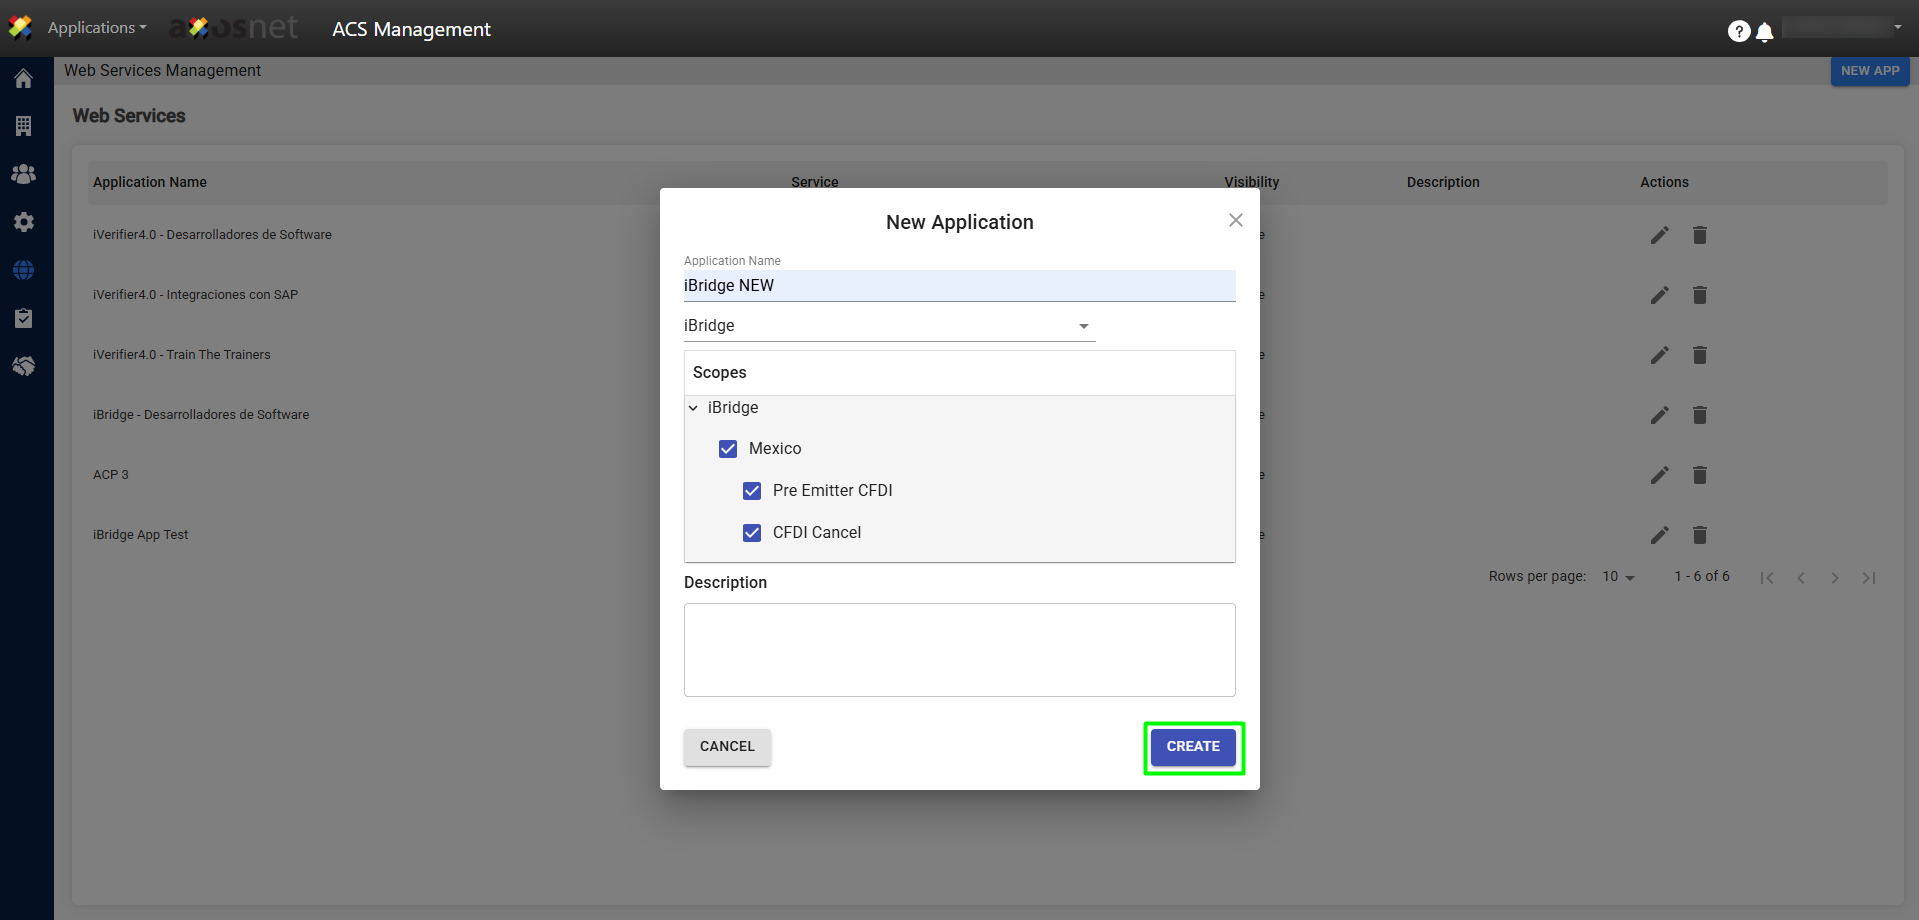Delete the ACP 3 application row
The width and height of the screenshot is (1919, 920).
(1699, 475)
